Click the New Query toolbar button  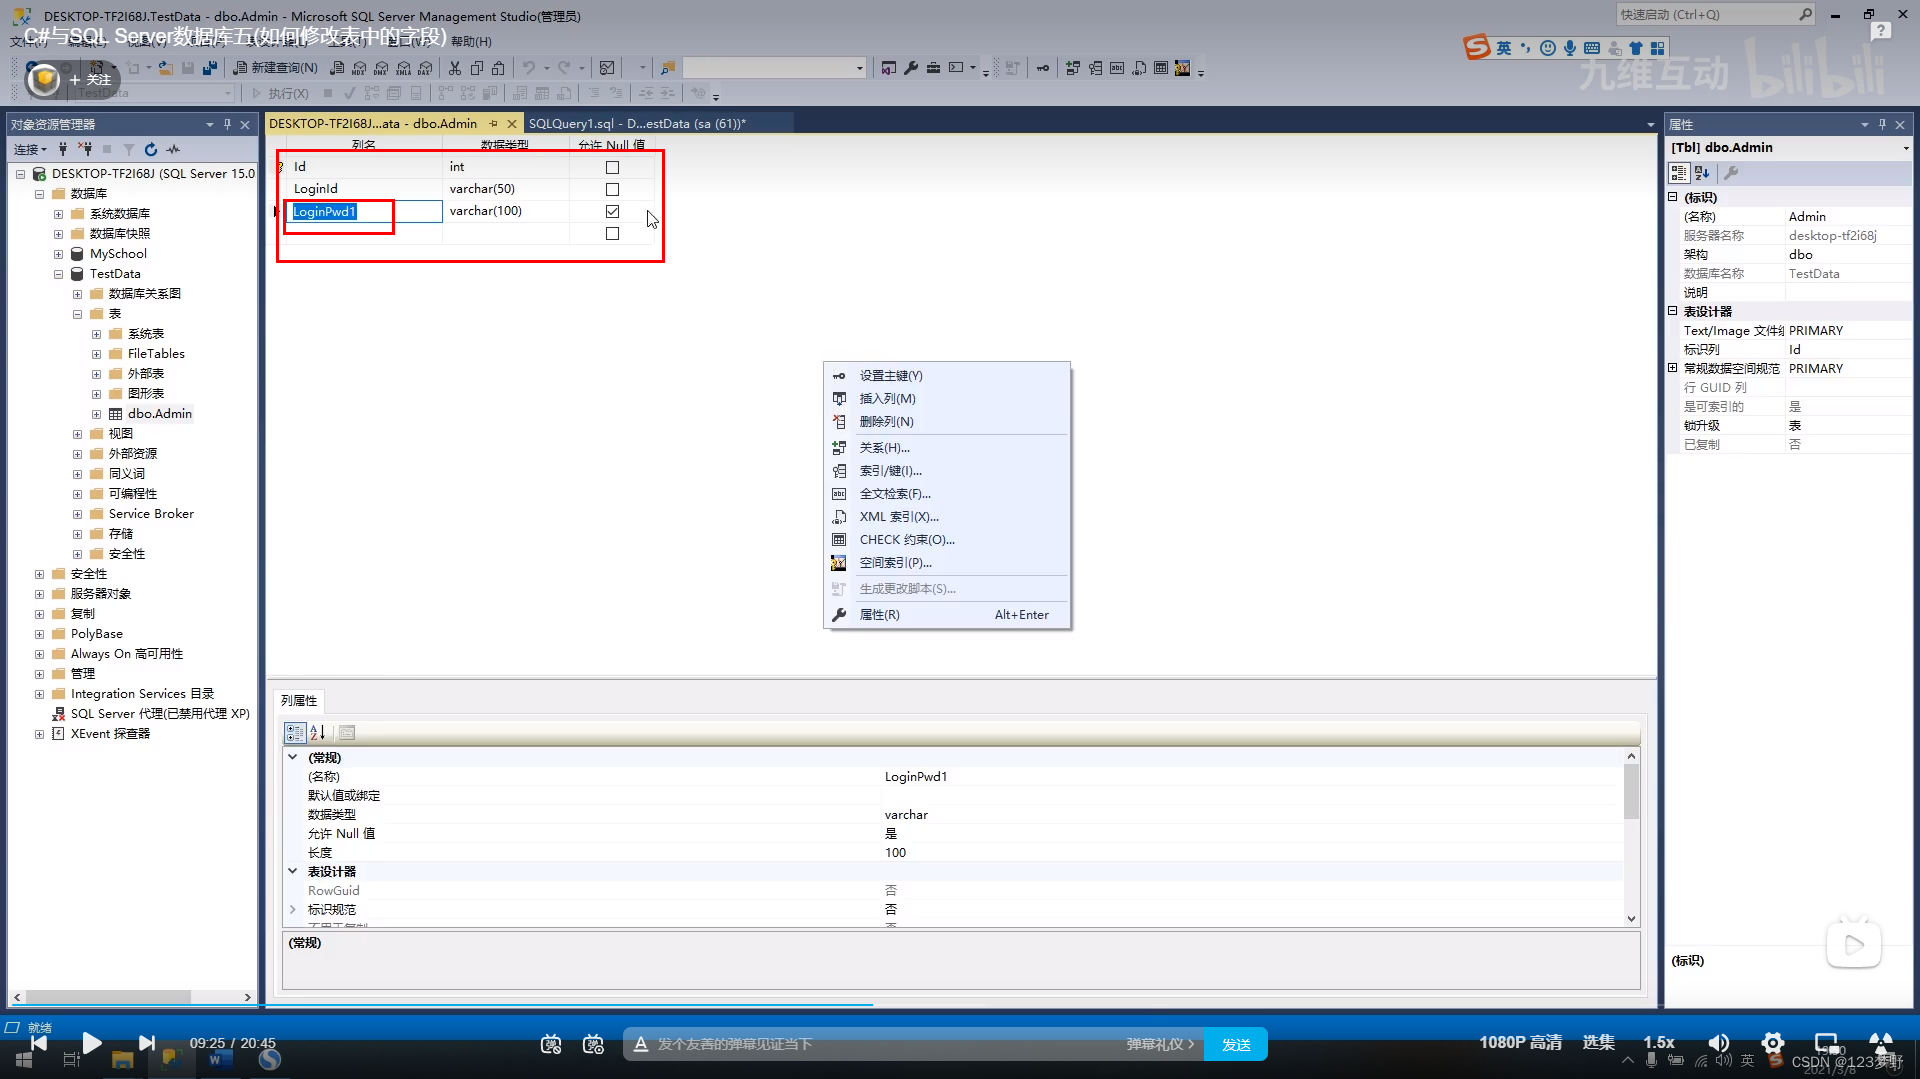[x=275, y=68]
